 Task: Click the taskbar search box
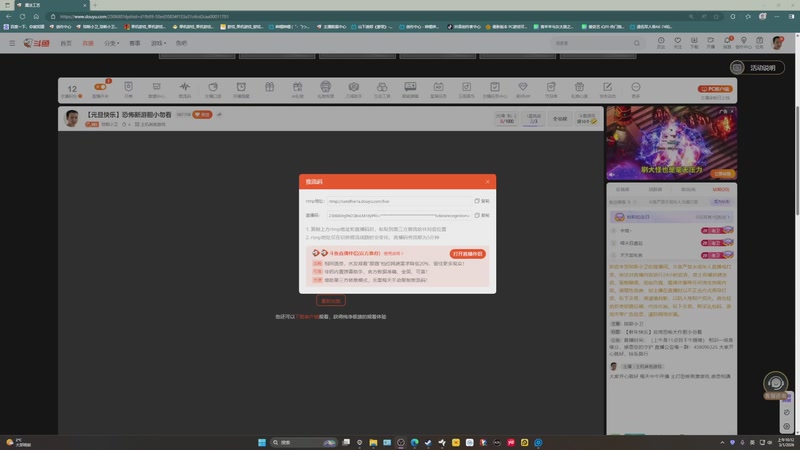(305, 442)
